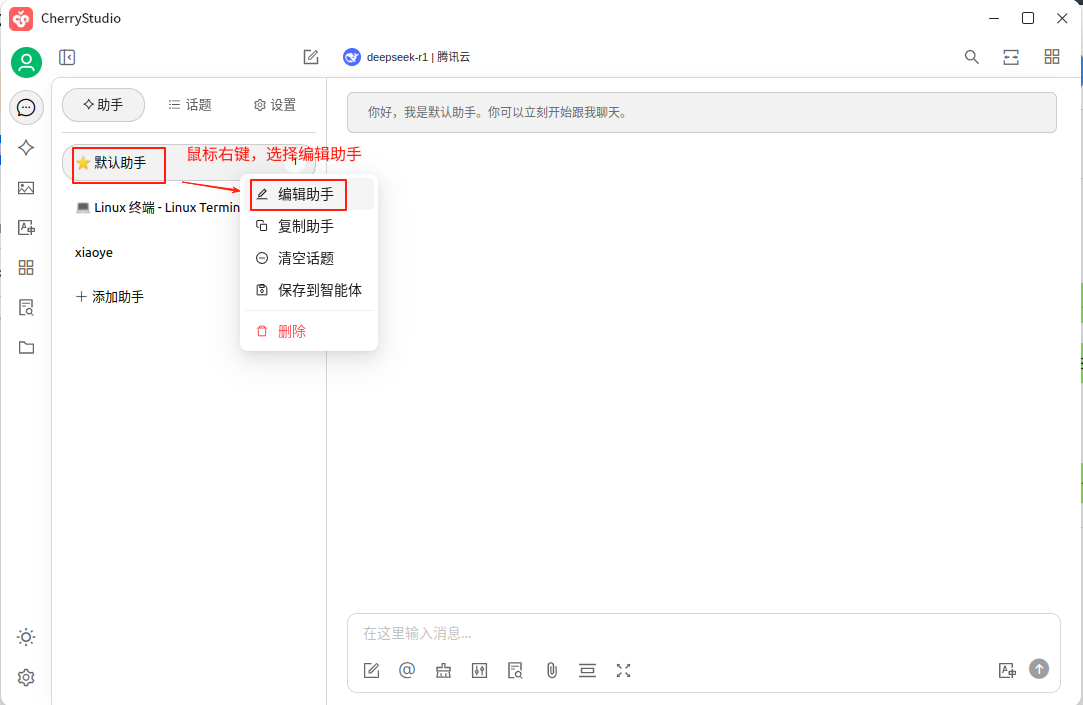
Task: Open the files folder icon in the sidebar
Action: click(26, 347)
